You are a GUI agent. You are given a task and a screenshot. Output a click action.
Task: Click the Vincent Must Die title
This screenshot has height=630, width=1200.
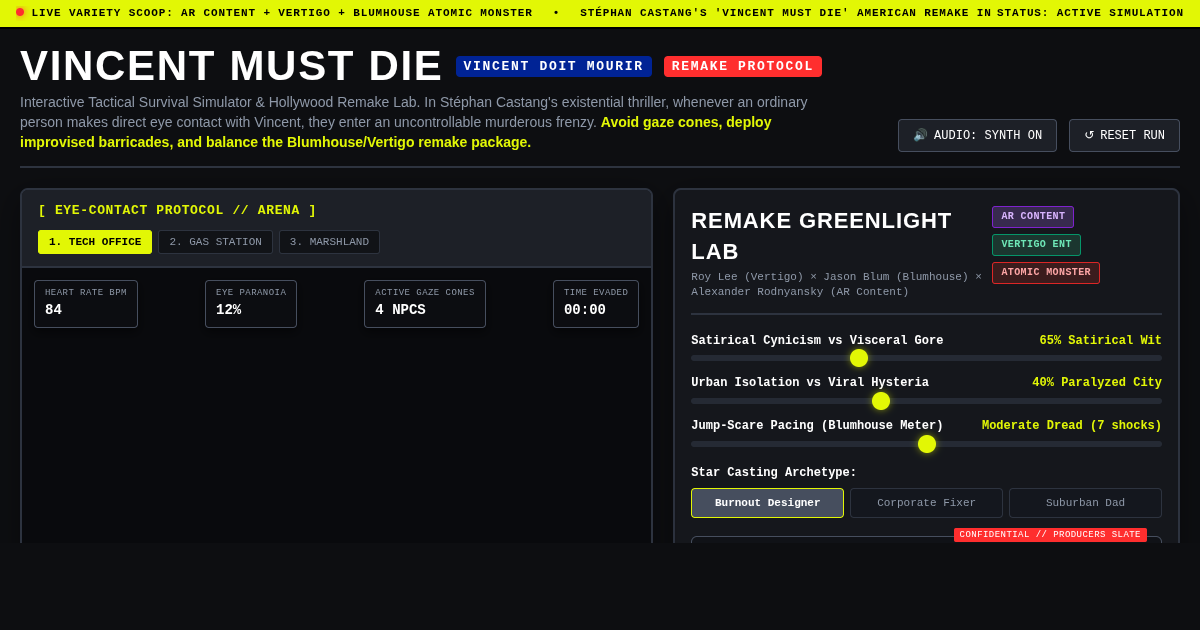point(231,66)
